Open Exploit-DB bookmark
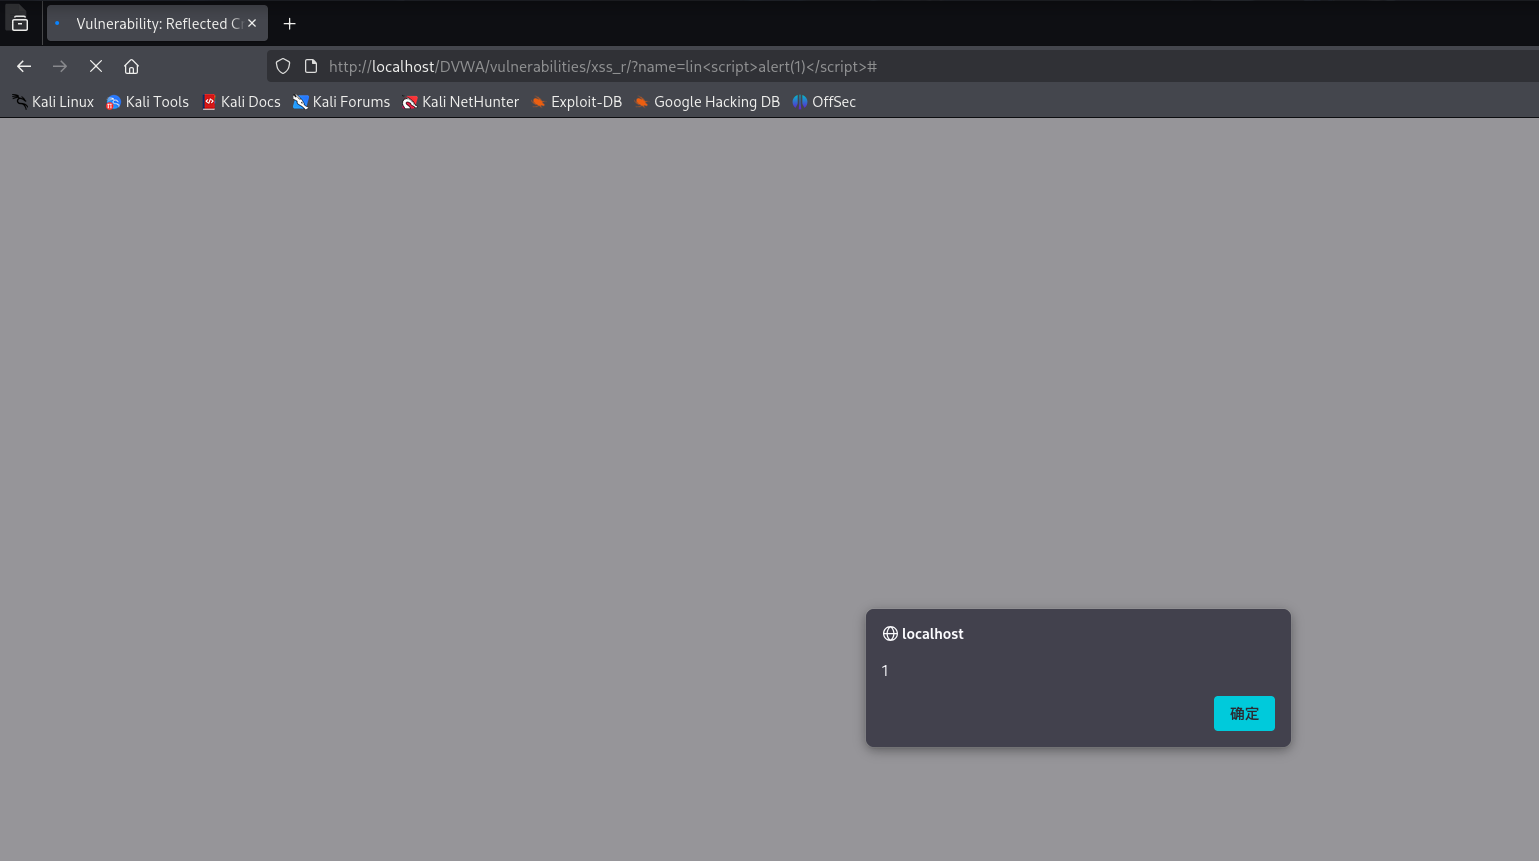 577,102
